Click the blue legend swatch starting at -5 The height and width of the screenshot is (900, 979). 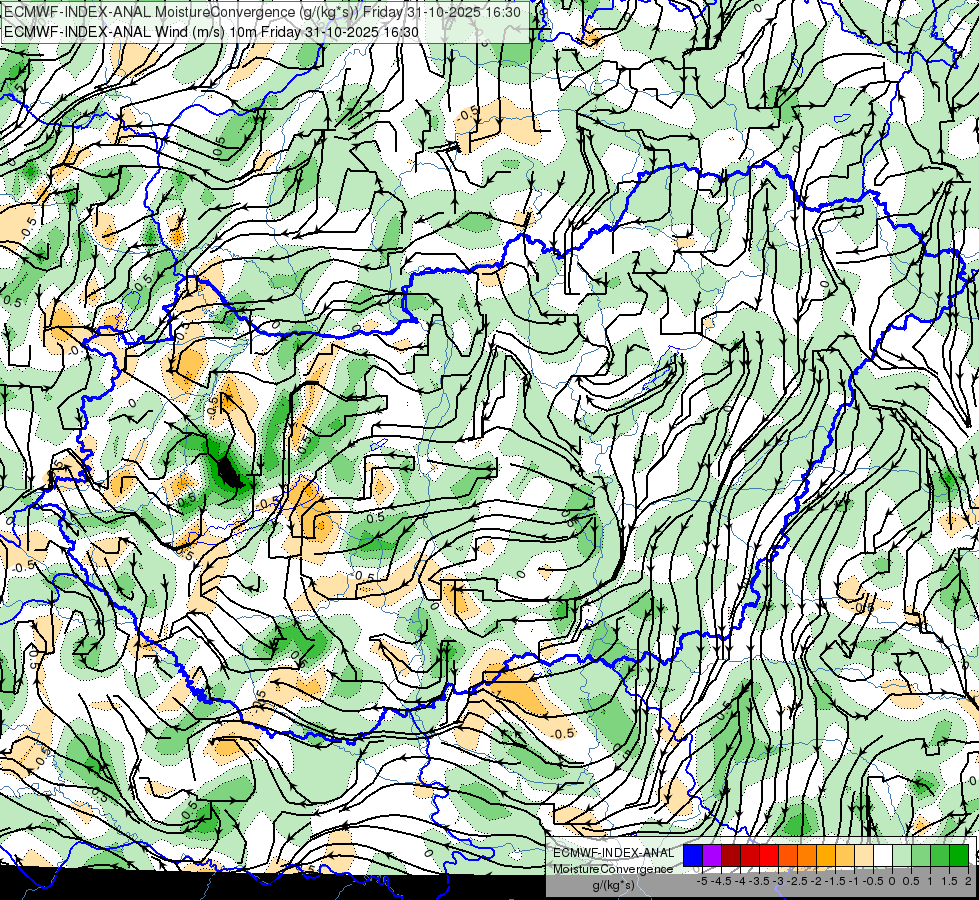pos(693,856)
